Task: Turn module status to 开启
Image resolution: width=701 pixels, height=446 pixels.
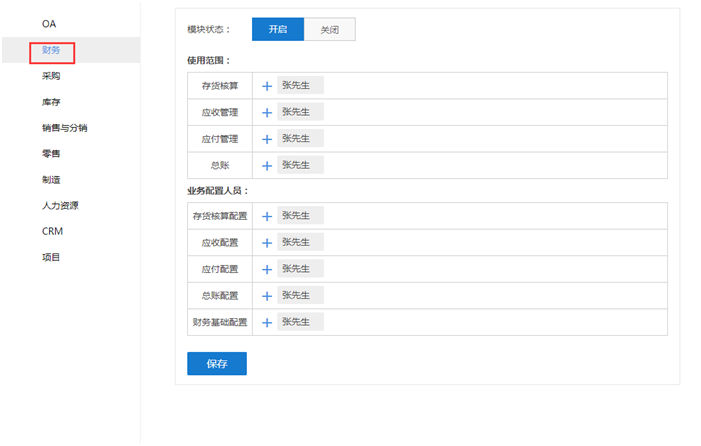Action: 278,29
